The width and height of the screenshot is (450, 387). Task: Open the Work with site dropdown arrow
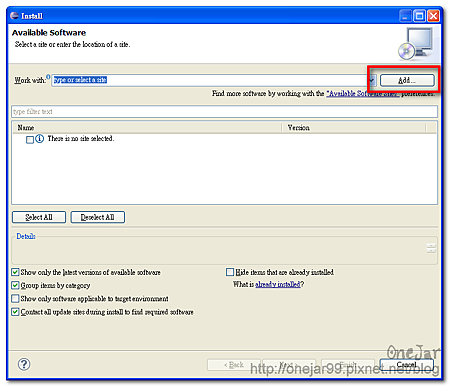(372, 80)
